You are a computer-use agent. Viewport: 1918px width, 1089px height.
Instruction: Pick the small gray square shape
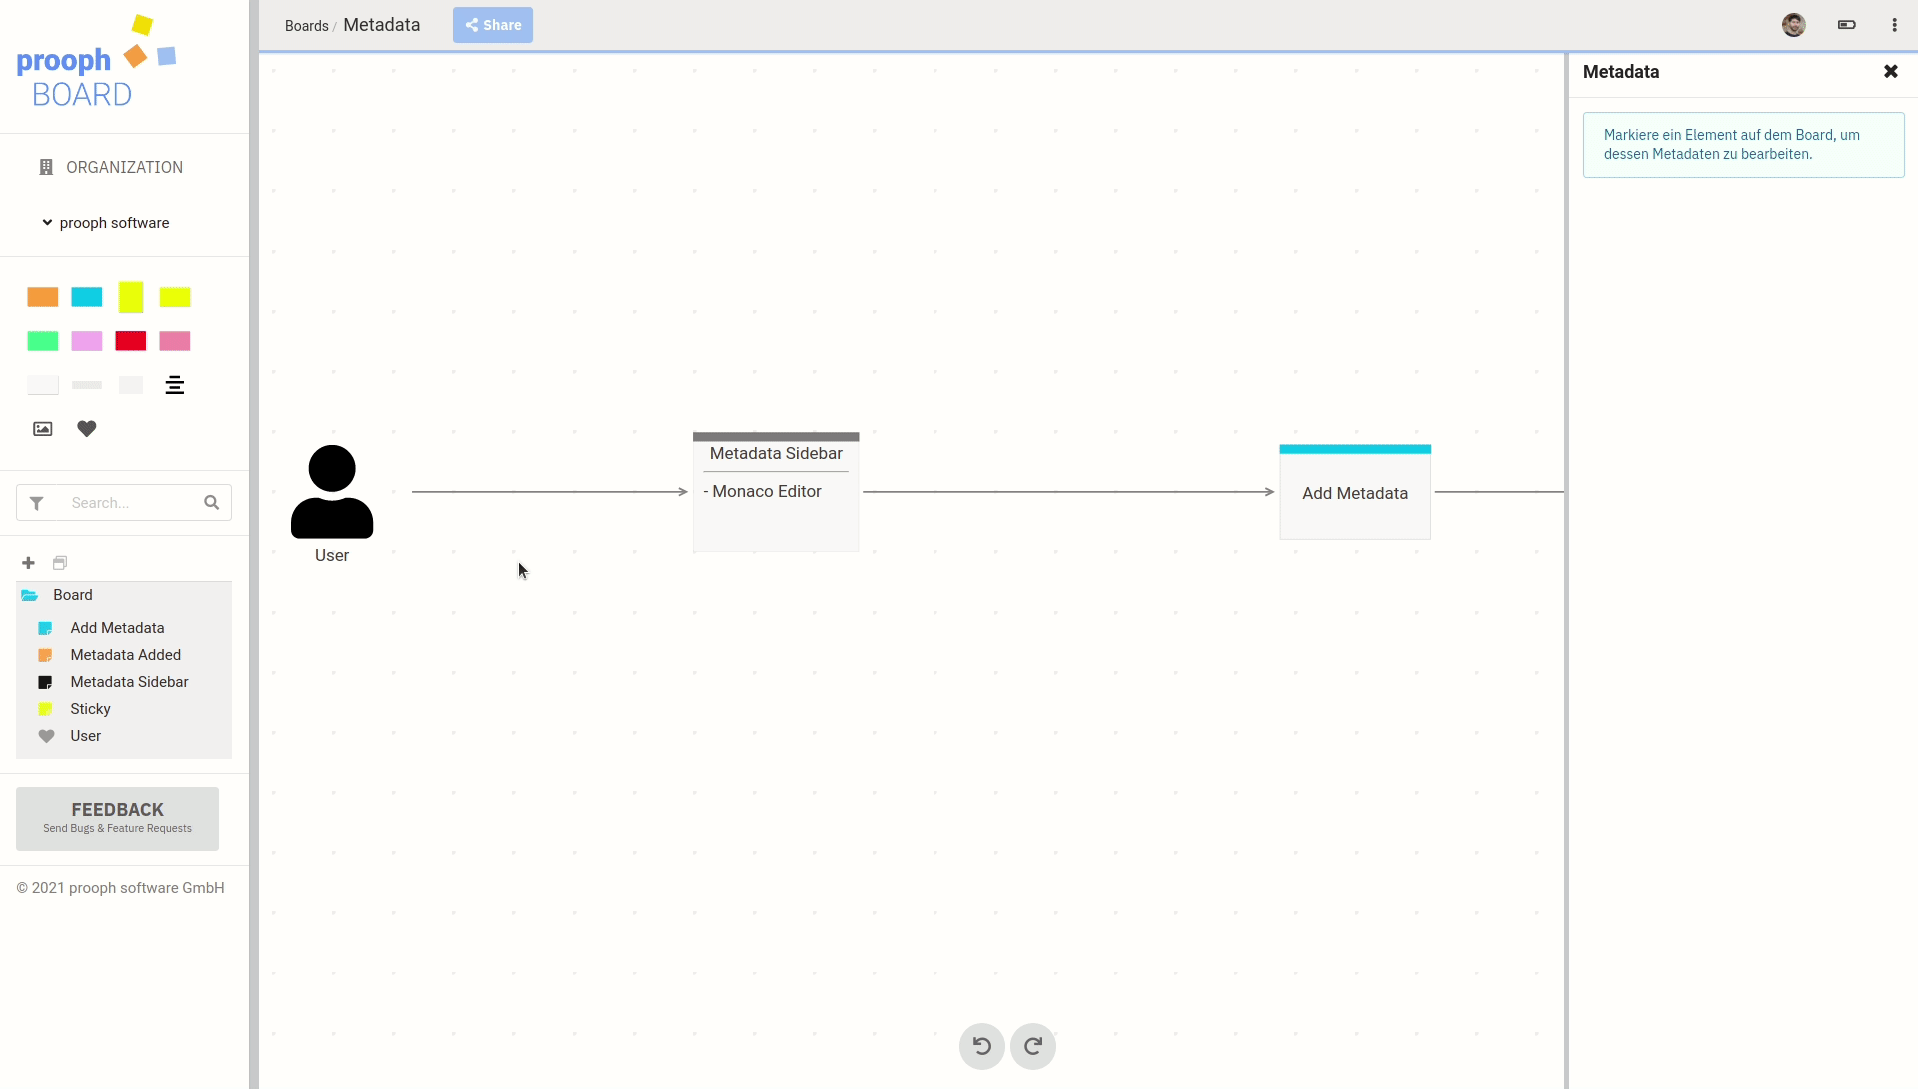(131, 385)
